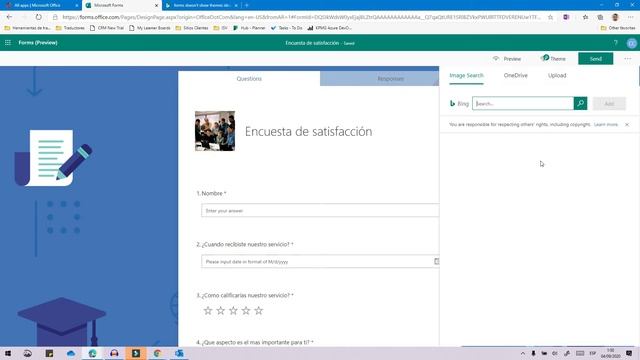Focus the Bing image search field
Screen dimensions: 640x360
tap(523, 103)
